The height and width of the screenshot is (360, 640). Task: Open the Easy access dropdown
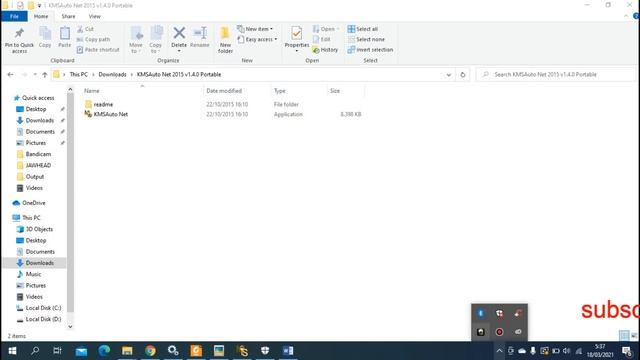pos(257,40)
